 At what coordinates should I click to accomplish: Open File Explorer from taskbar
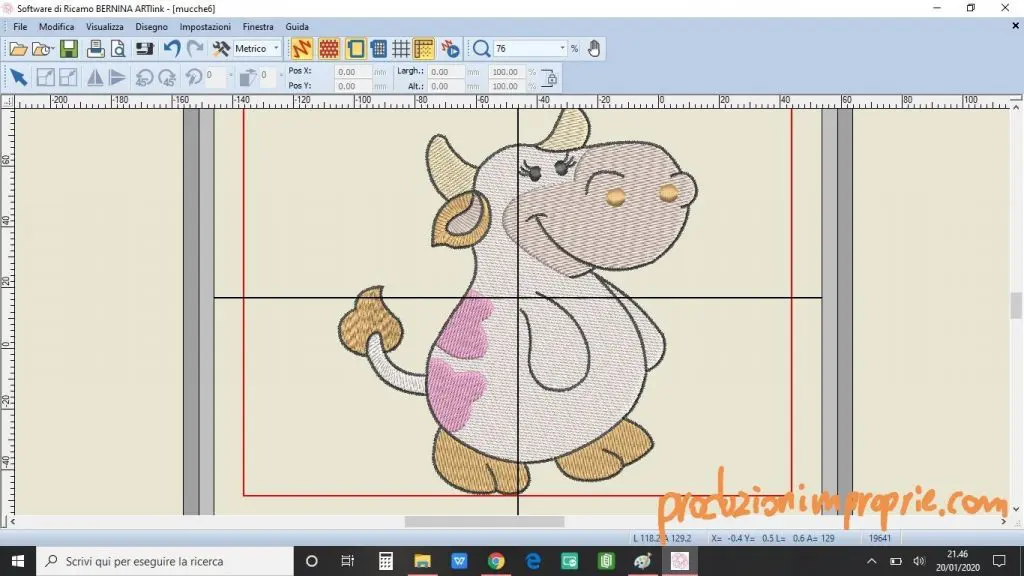423,561
